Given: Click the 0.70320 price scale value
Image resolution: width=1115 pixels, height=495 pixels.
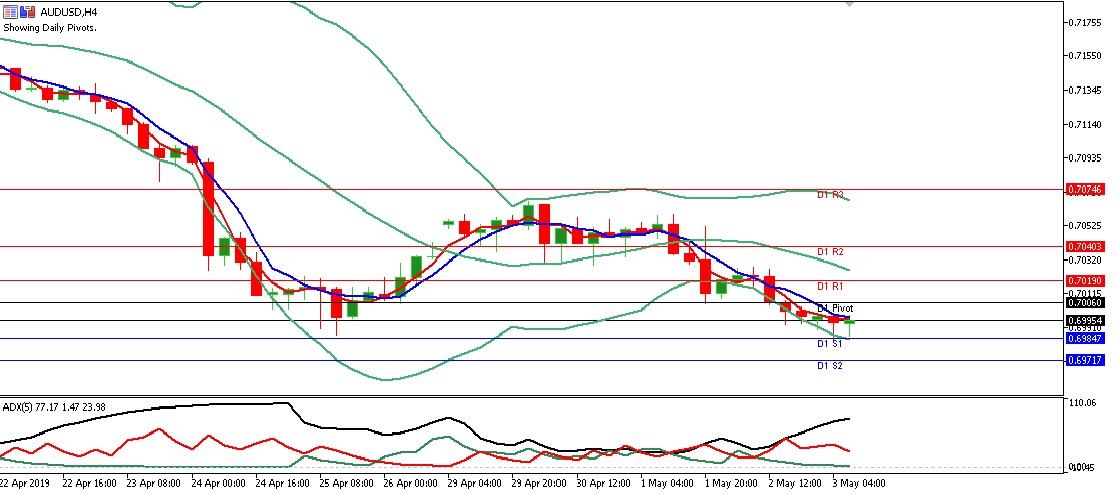Looking at the screenshot, I should [1086, 260].
